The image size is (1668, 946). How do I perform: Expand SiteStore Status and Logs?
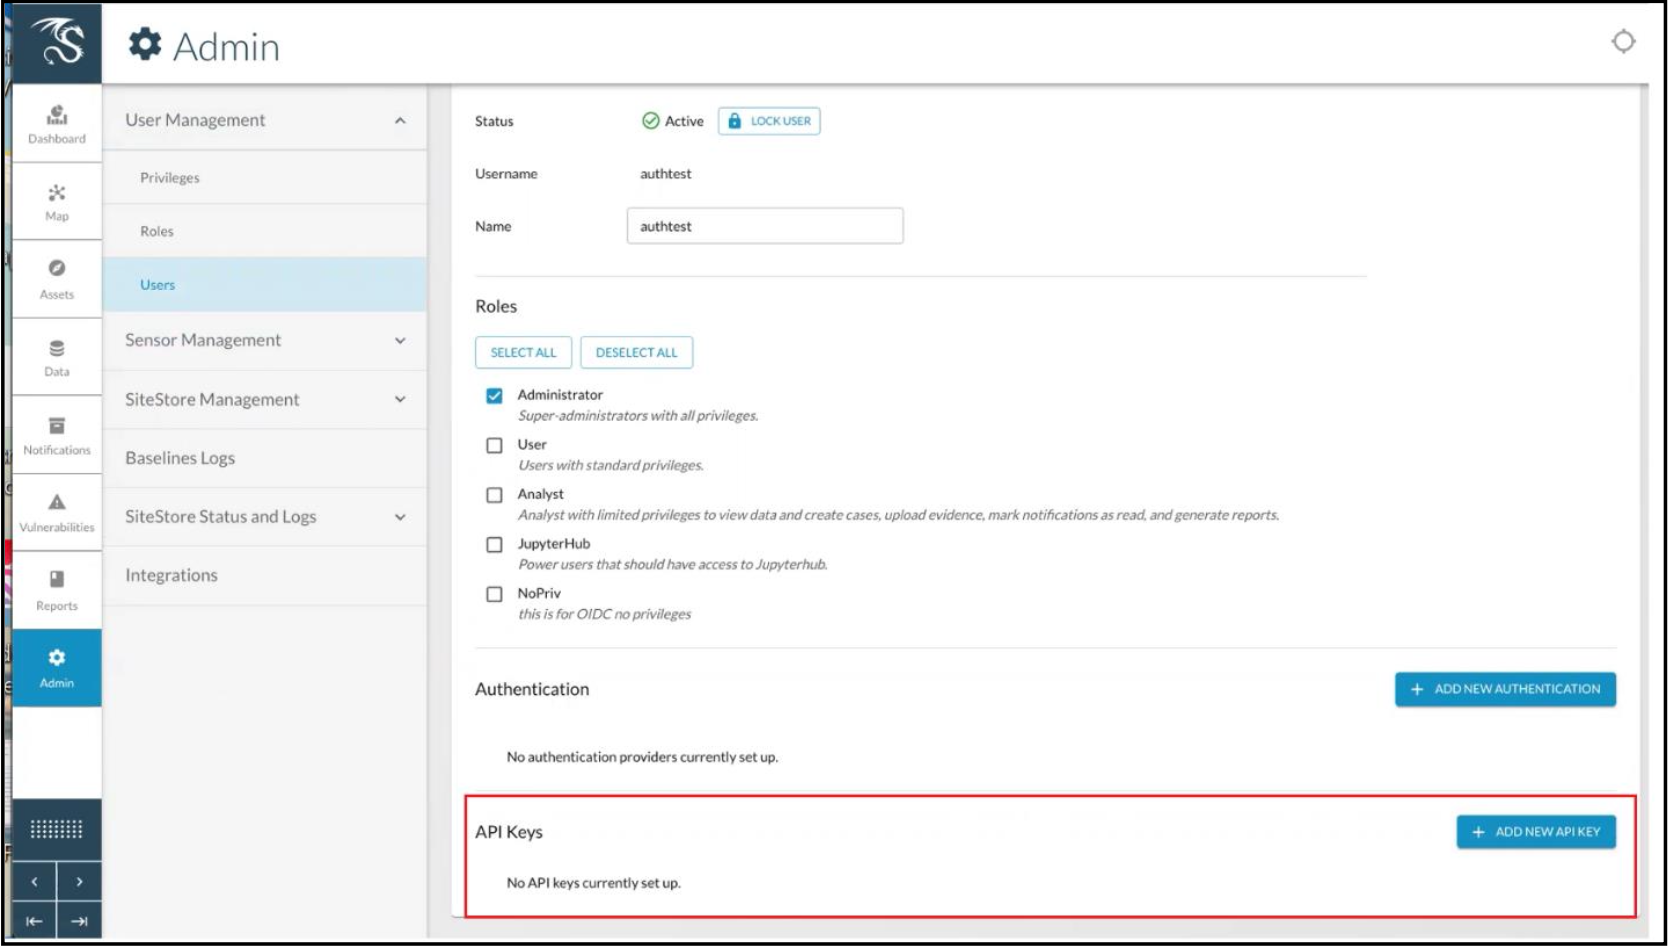400,517
